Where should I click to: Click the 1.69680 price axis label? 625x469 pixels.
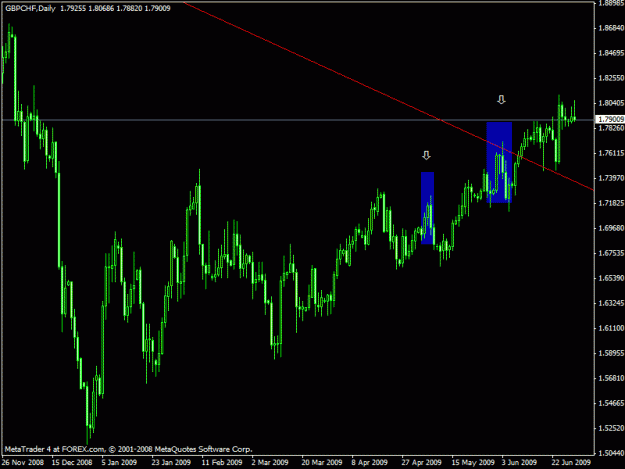coord(611,228)
